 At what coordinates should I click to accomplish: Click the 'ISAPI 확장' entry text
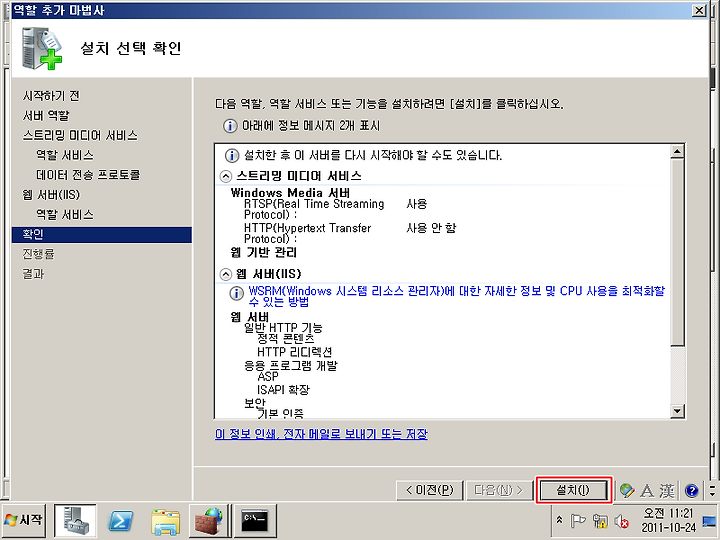coord(283,390)
